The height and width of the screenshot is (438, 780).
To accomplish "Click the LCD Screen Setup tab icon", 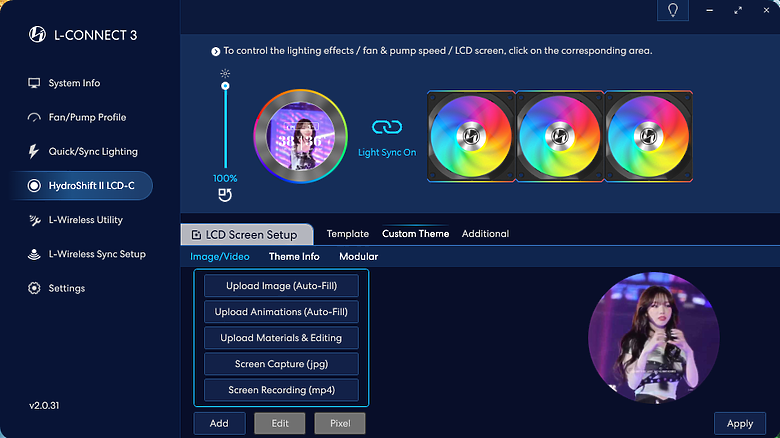I will pyautogui.click(x=196, y=234).
